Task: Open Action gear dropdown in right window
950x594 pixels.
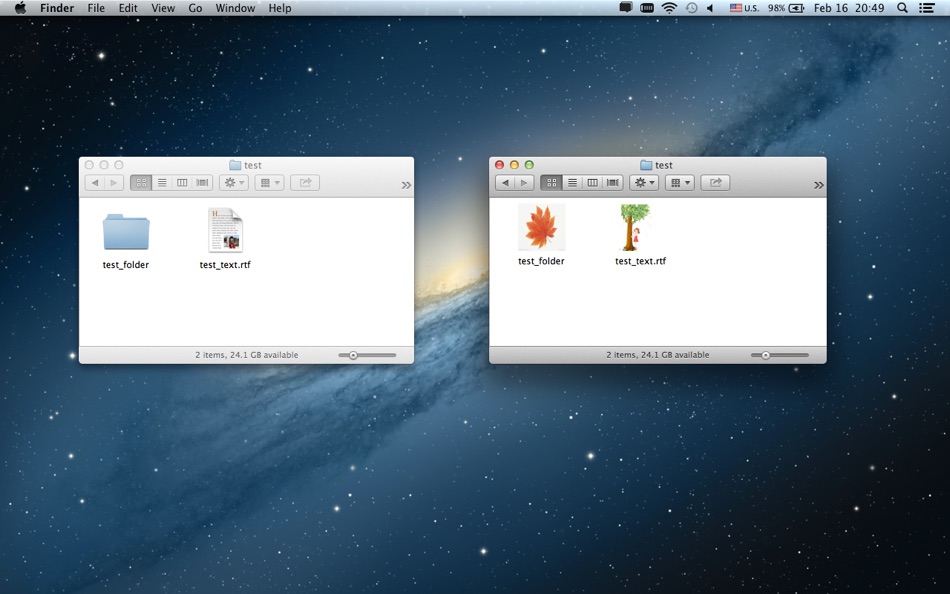Action: click(x=644, y=182)
